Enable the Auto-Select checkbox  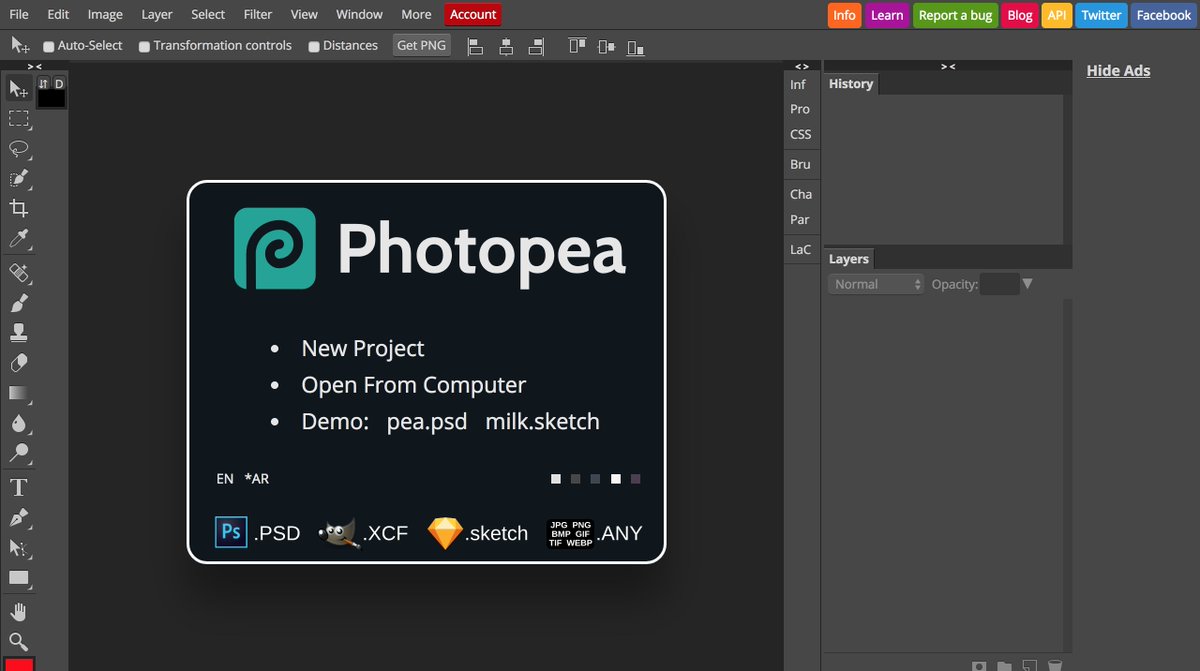tap(49, 46)
